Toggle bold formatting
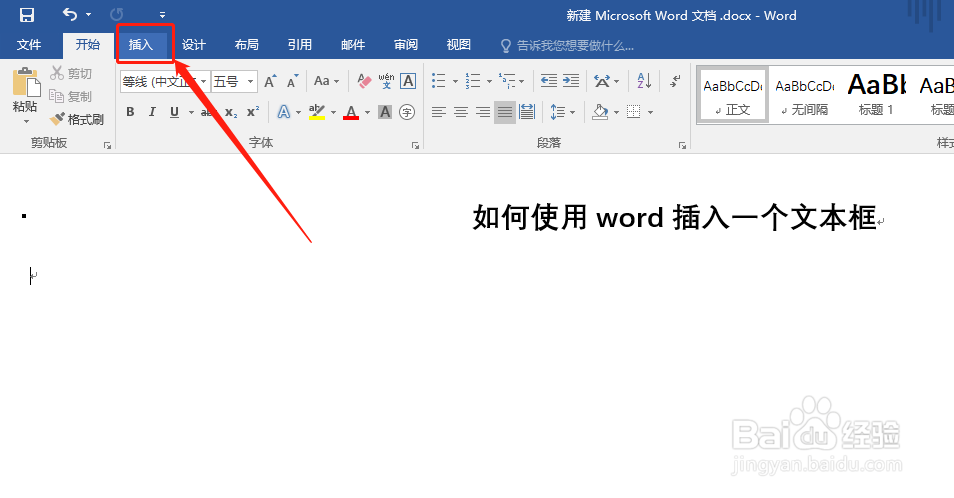Image resolution: width=954 pixels, height=498 pixels. (x=130, y=112)
